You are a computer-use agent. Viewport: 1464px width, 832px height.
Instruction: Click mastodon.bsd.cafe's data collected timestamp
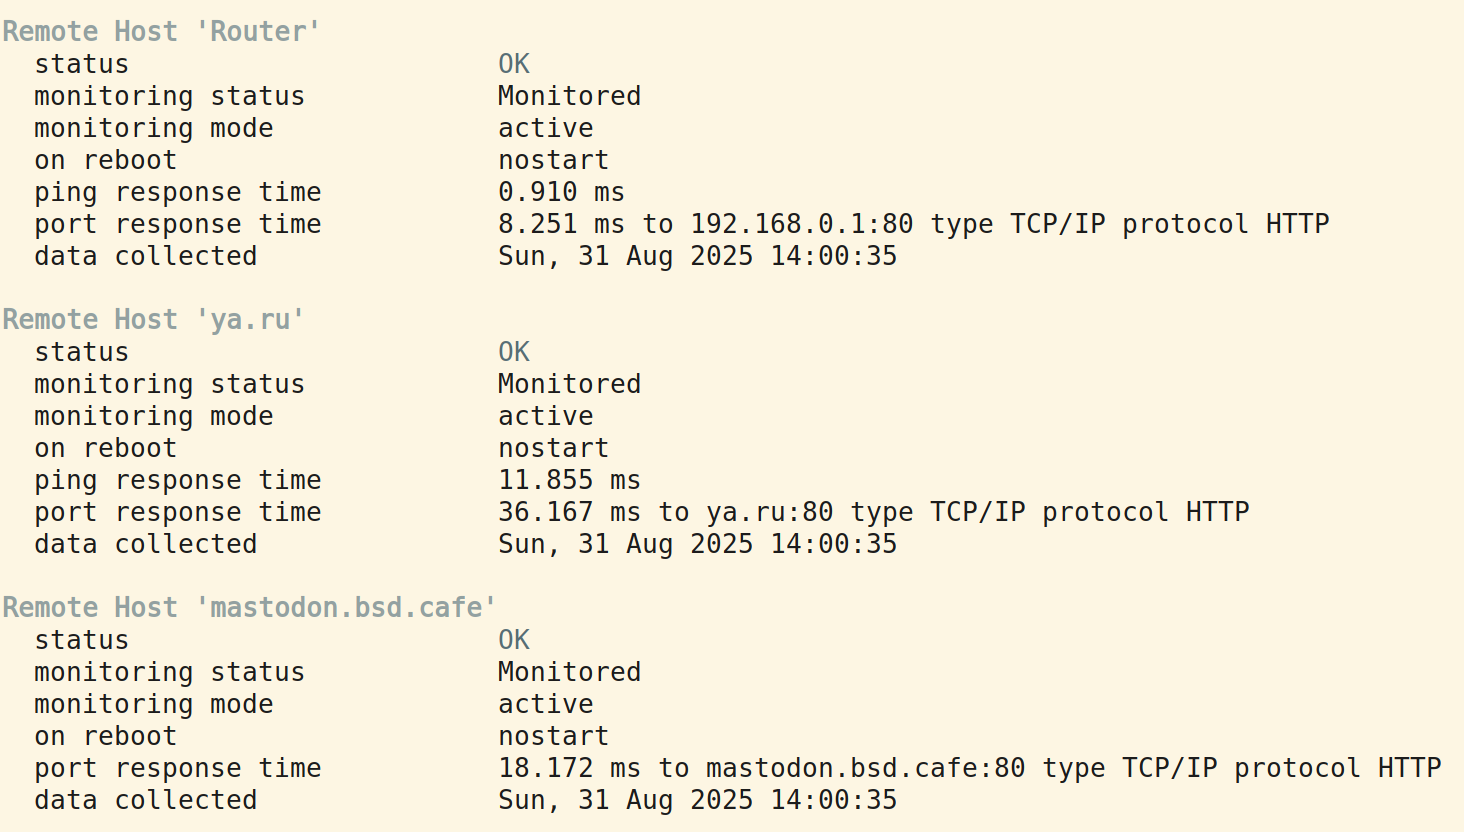point(697,800)
